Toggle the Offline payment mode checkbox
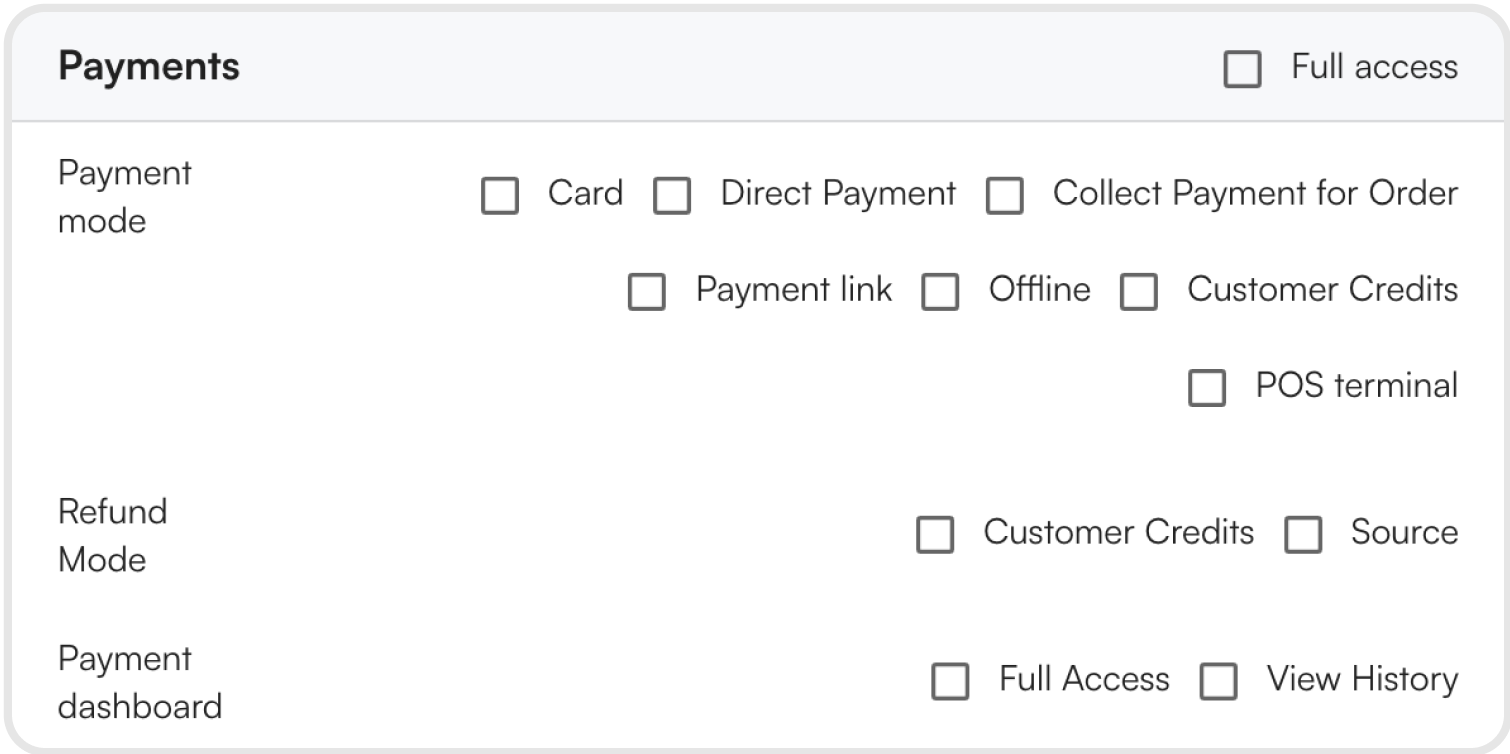 point(940,292)
